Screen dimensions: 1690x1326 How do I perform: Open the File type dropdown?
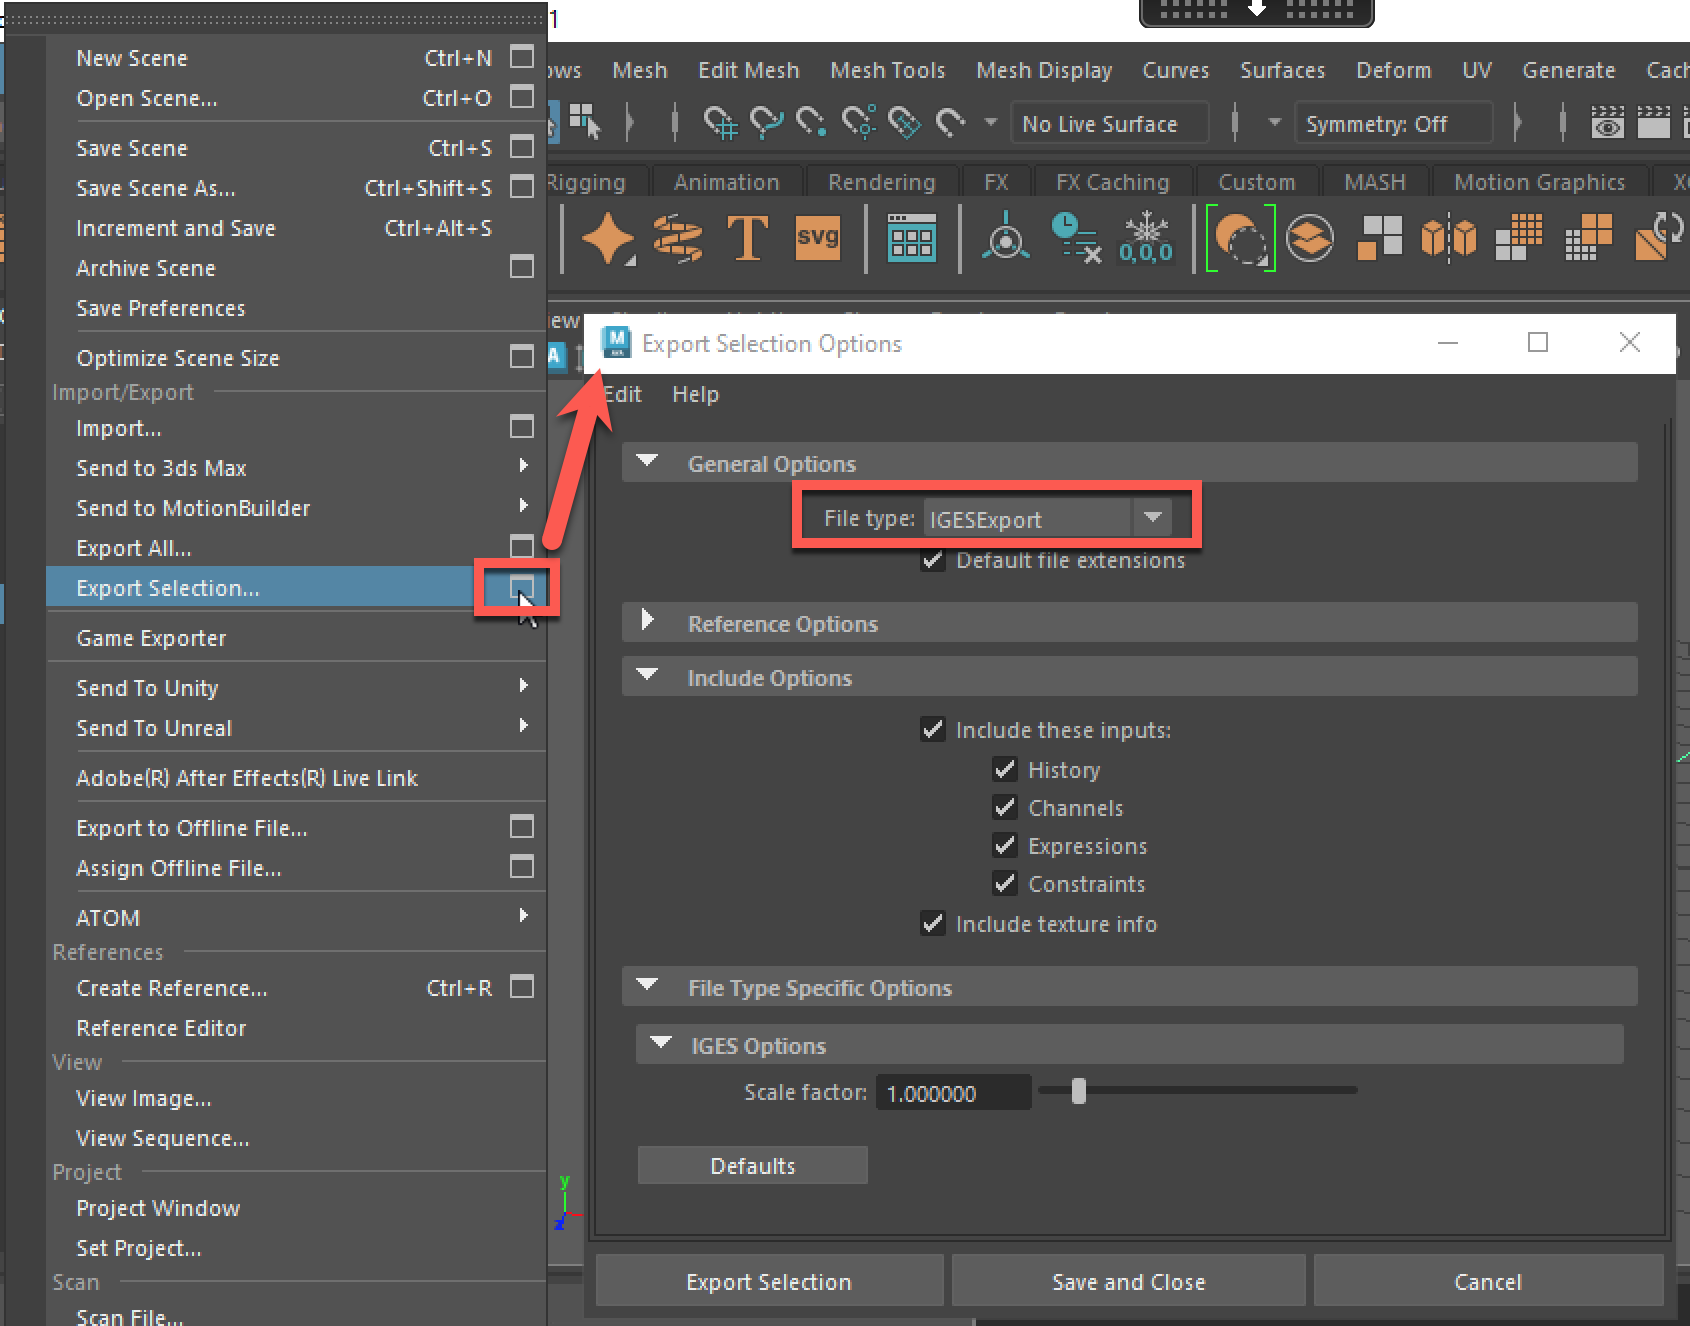[x=1152, y=517]
